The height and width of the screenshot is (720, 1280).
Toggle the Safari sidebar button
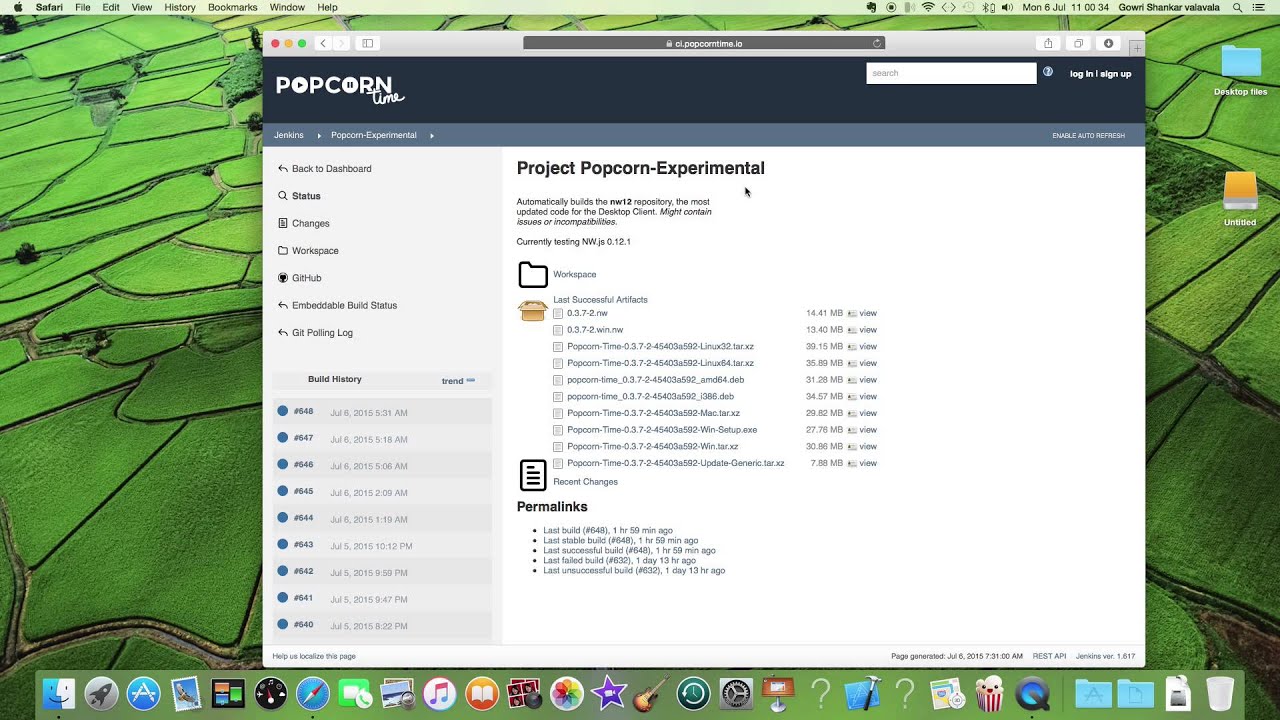tap(367, 43)
